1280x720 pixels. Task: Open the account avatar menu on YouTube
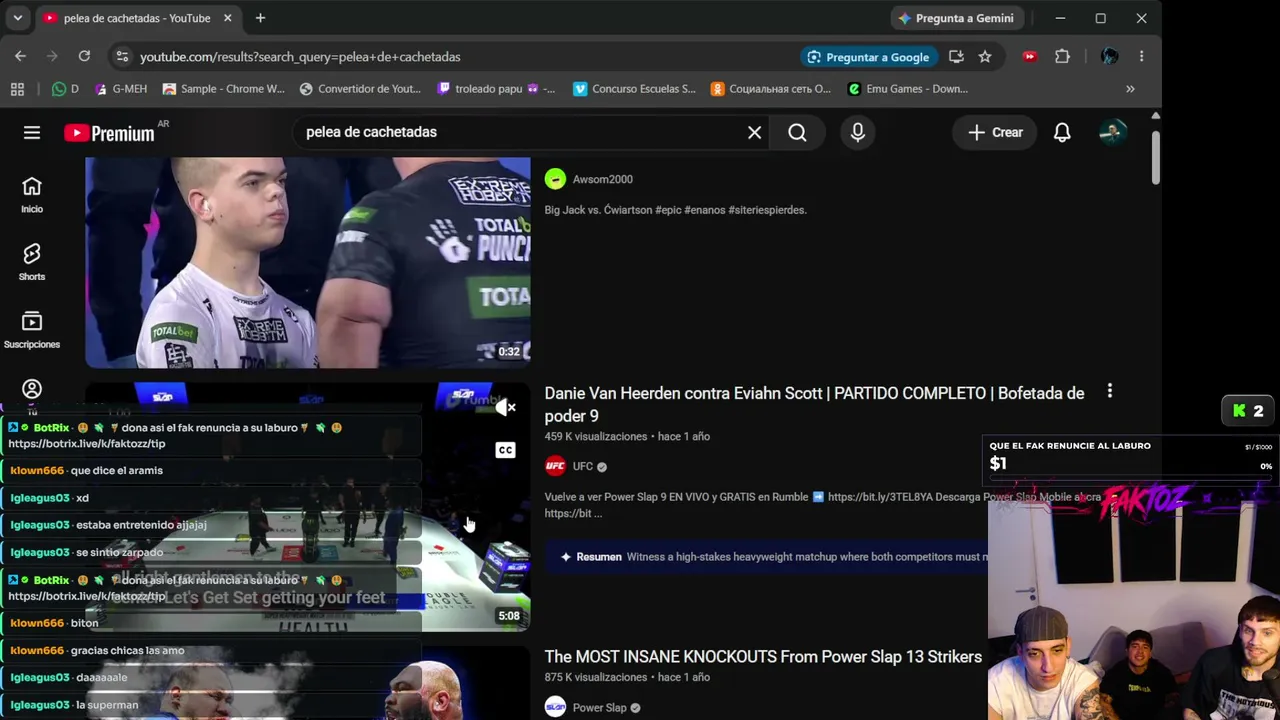coord(1112,132)
